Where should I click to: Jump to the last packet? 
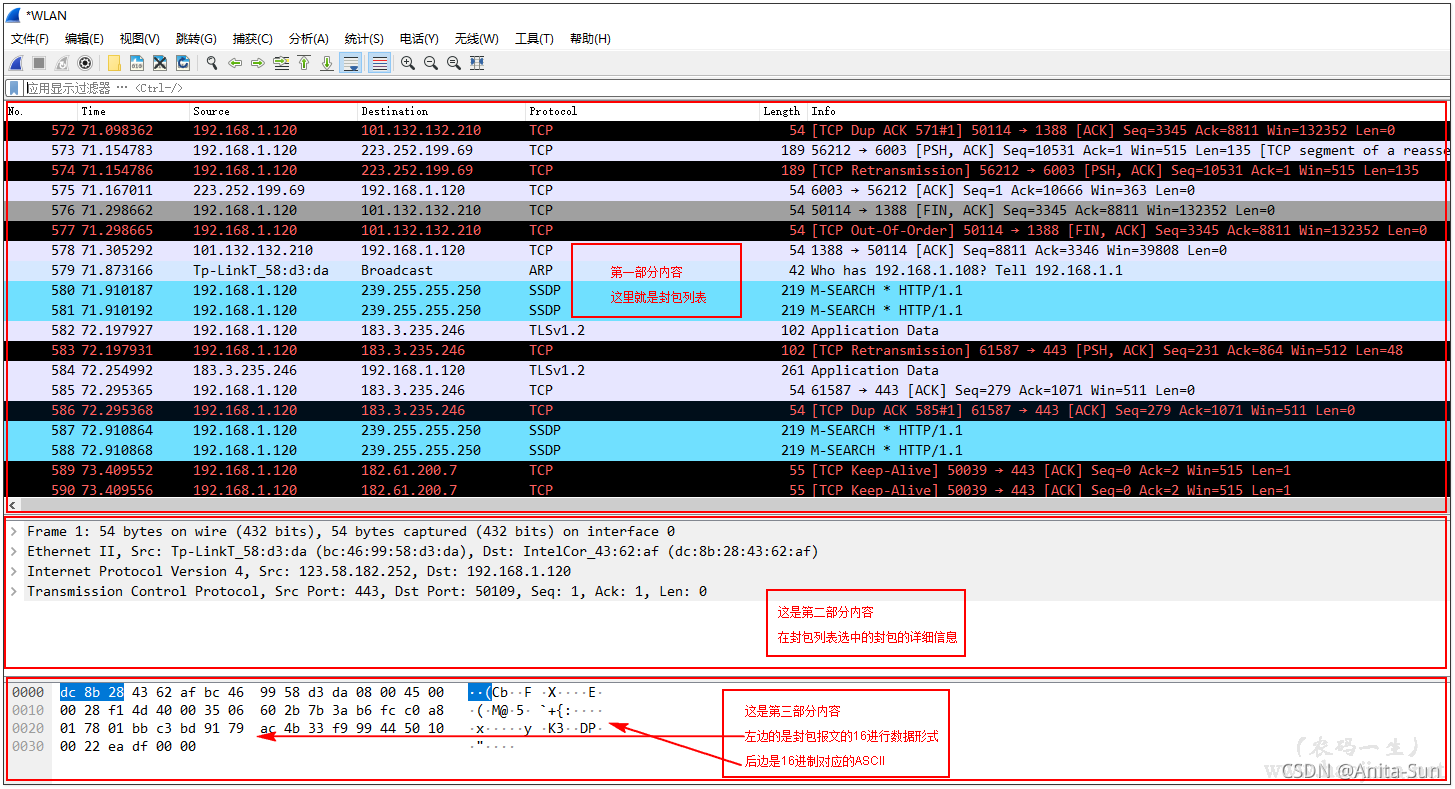(x=327, y=63)
